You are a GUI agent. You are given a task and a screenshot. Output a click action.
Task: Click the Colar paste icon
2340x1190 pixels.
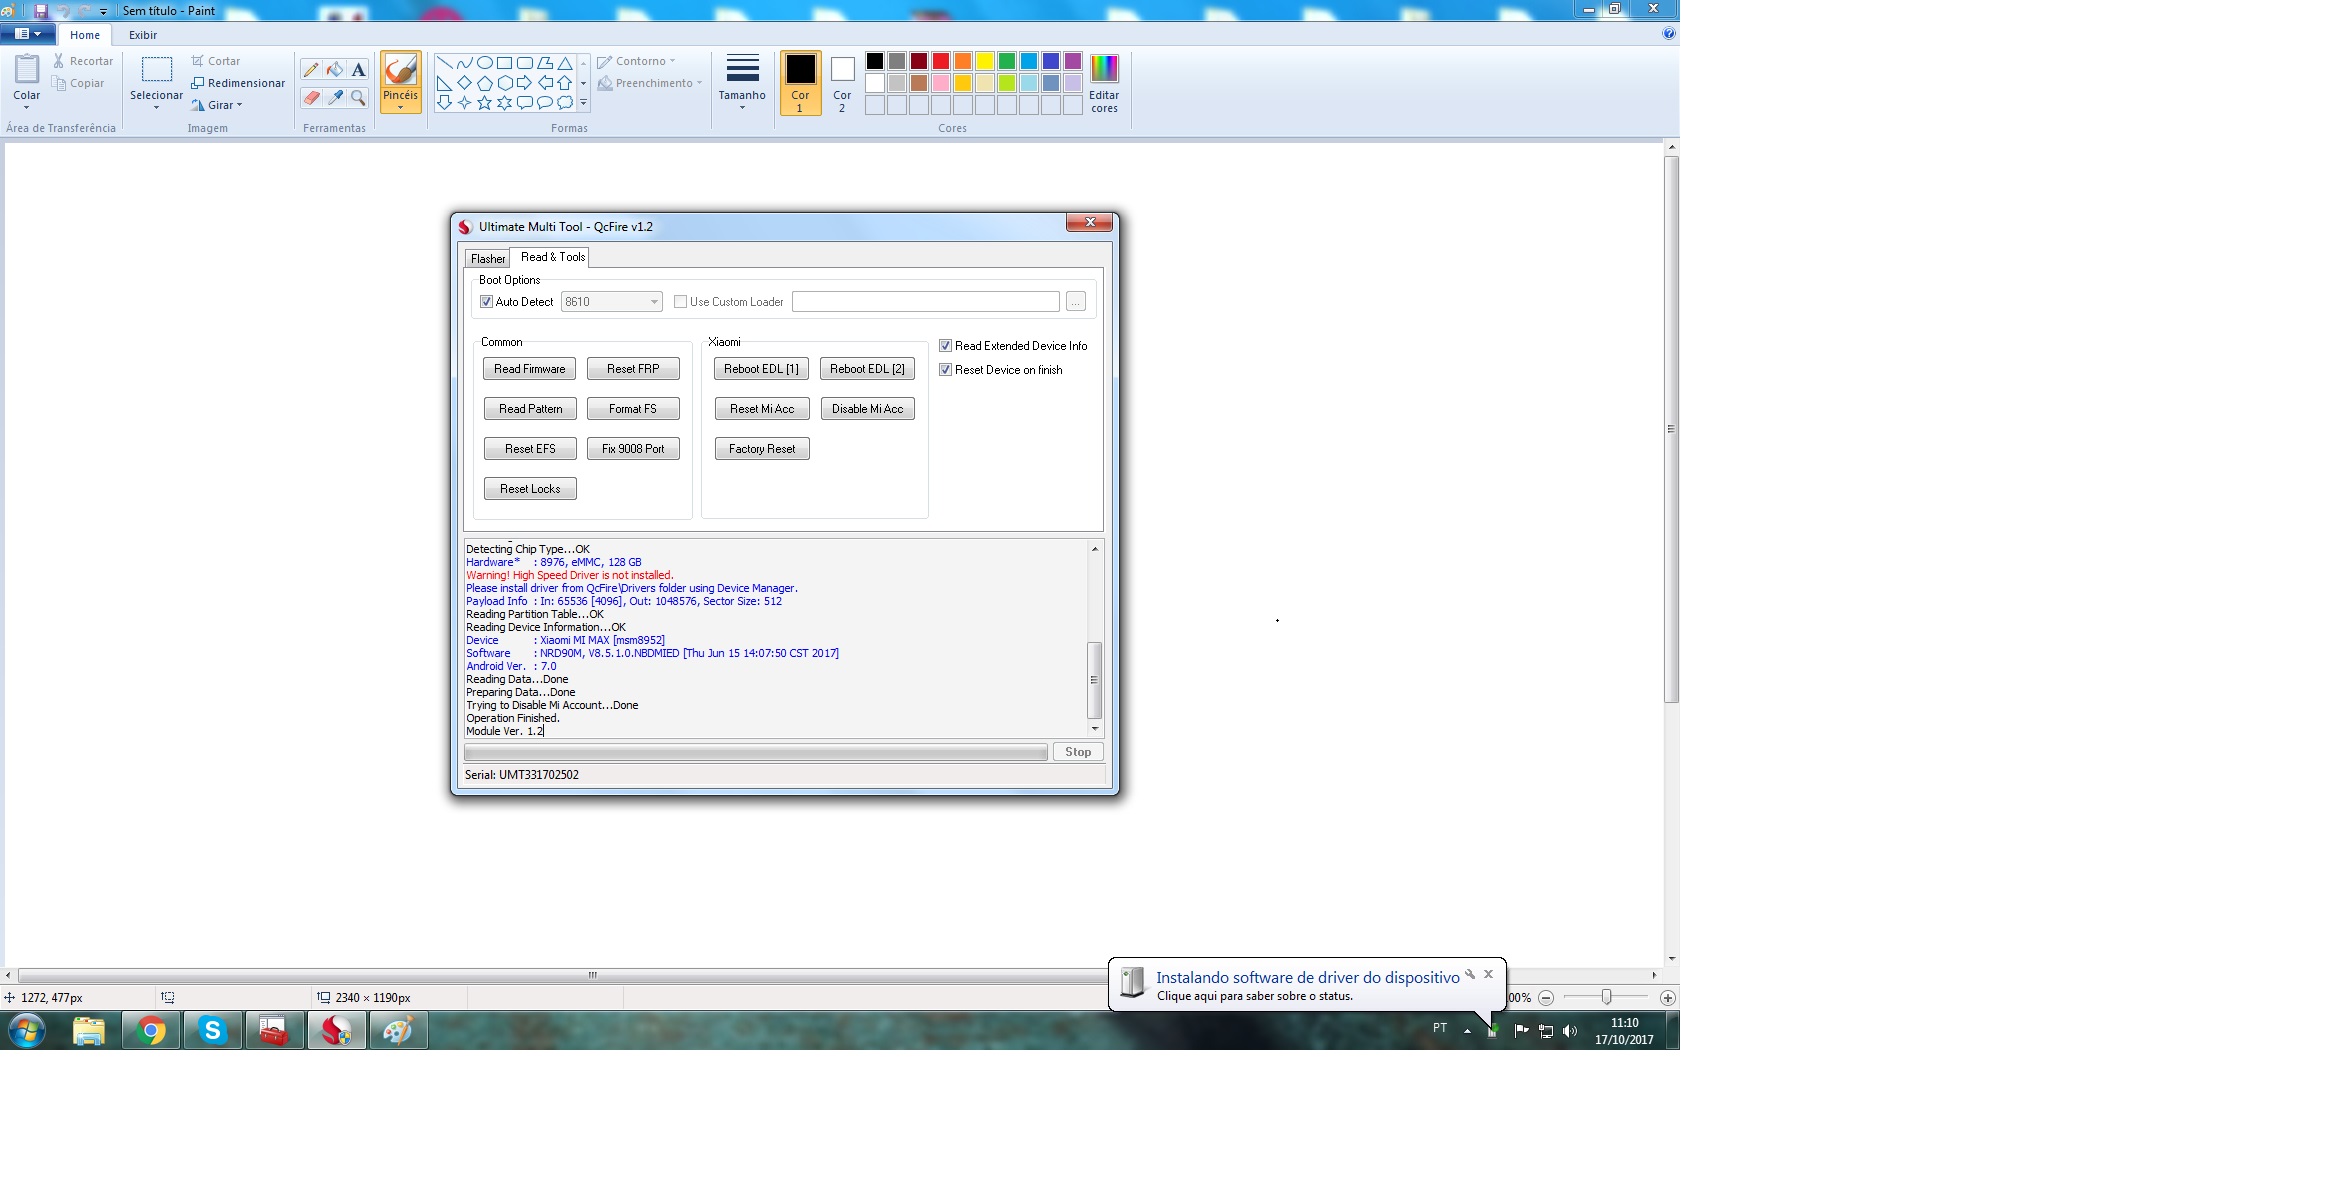point(27,70)
